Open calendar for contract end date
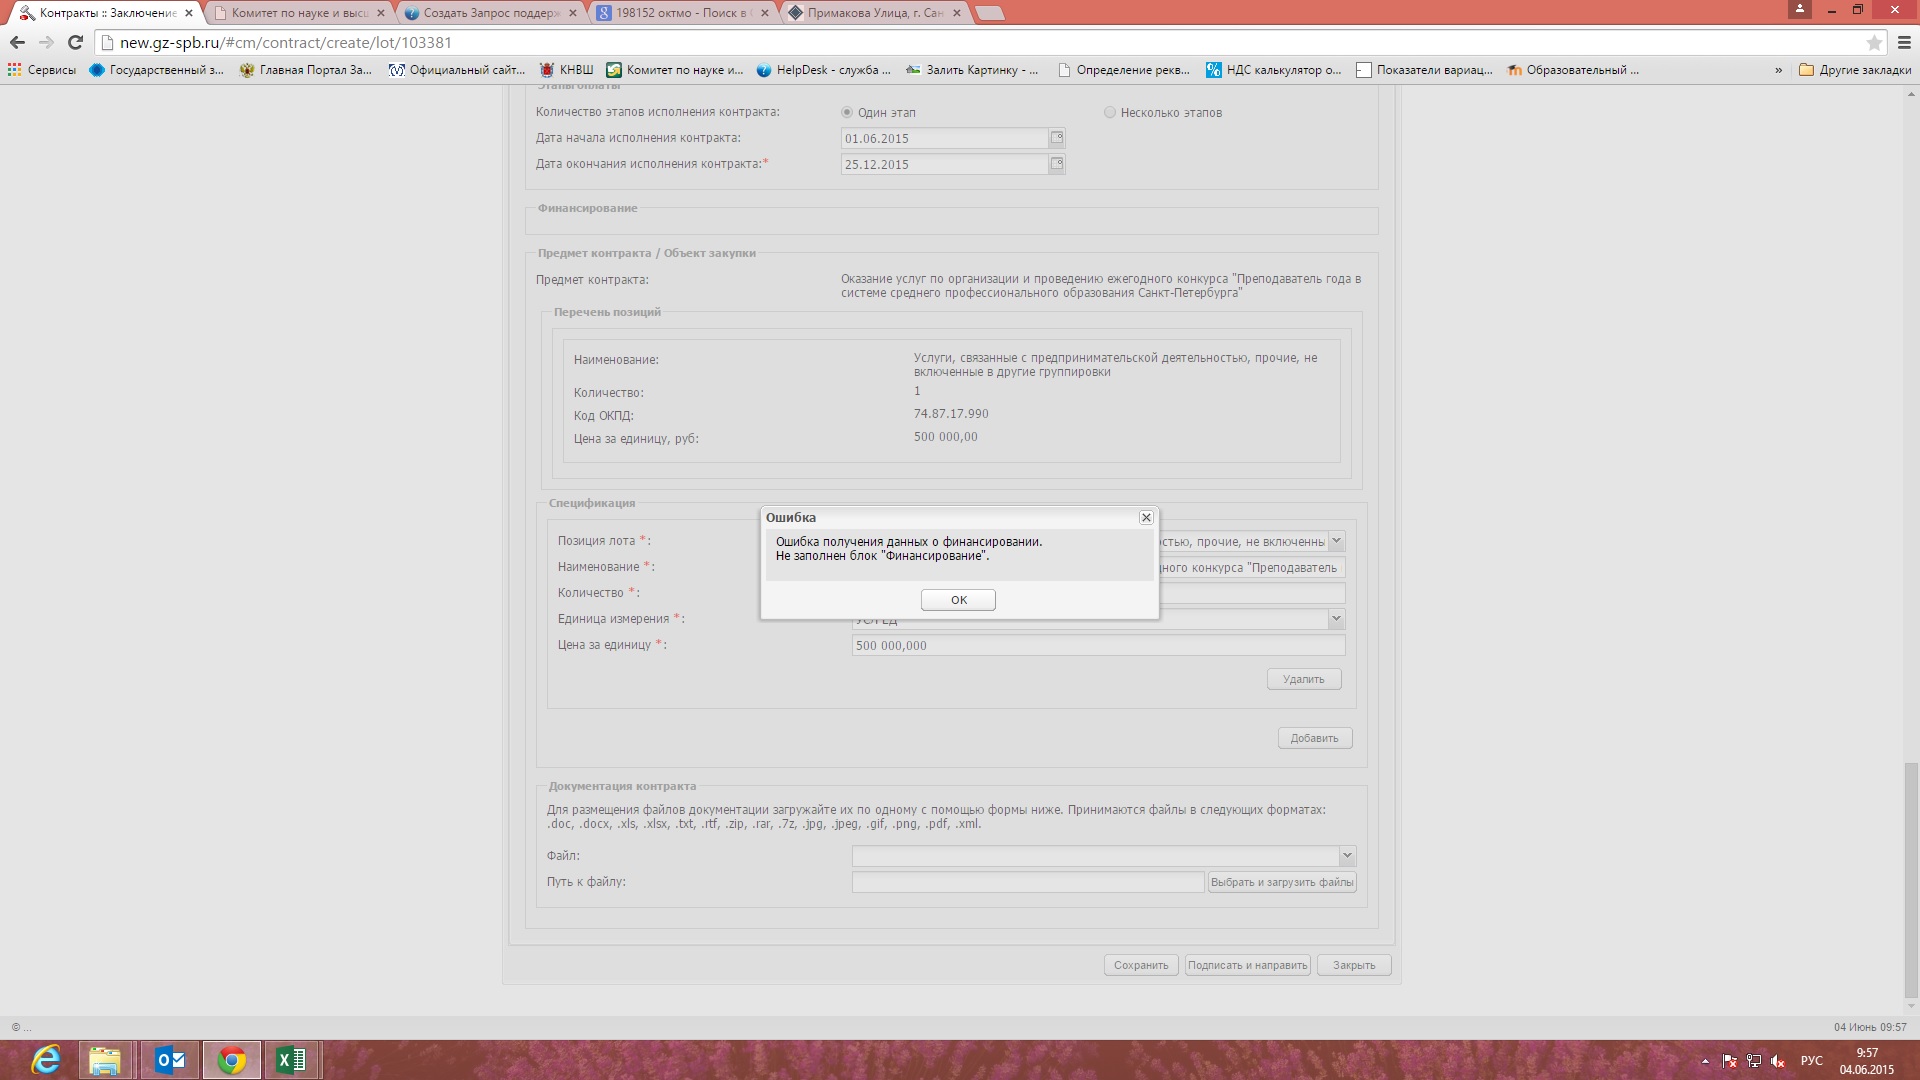The width and height of the screenshot is (1920, 1080). coord(1057,164)
